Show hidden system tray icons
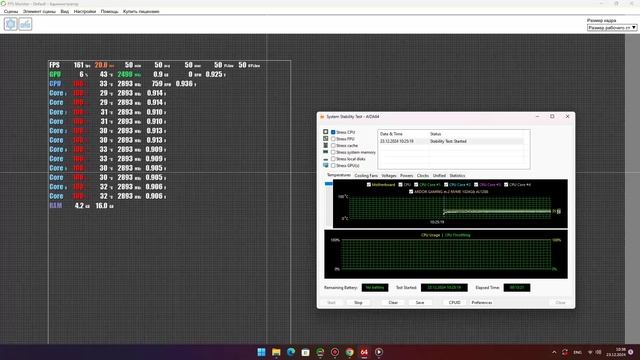The height and width of the screenshot is (360, 640). (554, 352)
